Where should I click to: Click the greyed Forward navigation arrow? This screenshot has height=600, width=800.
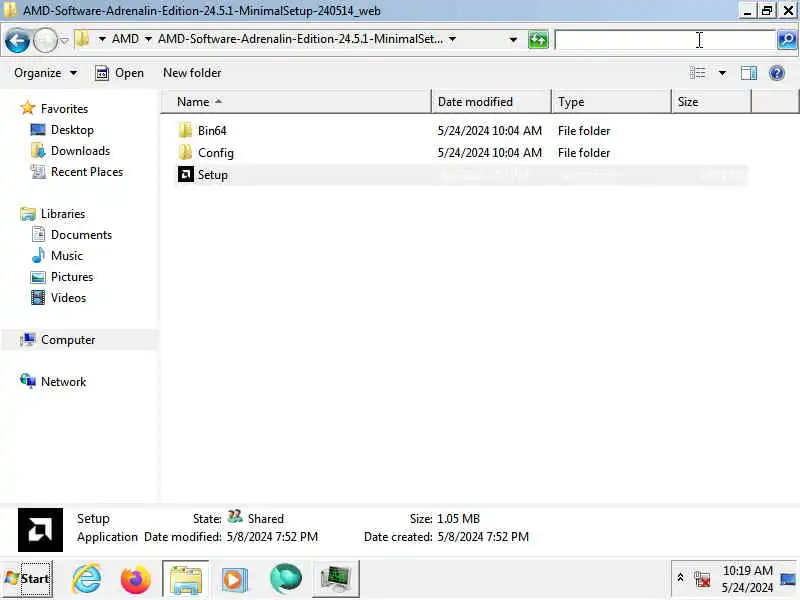[45, 40]
